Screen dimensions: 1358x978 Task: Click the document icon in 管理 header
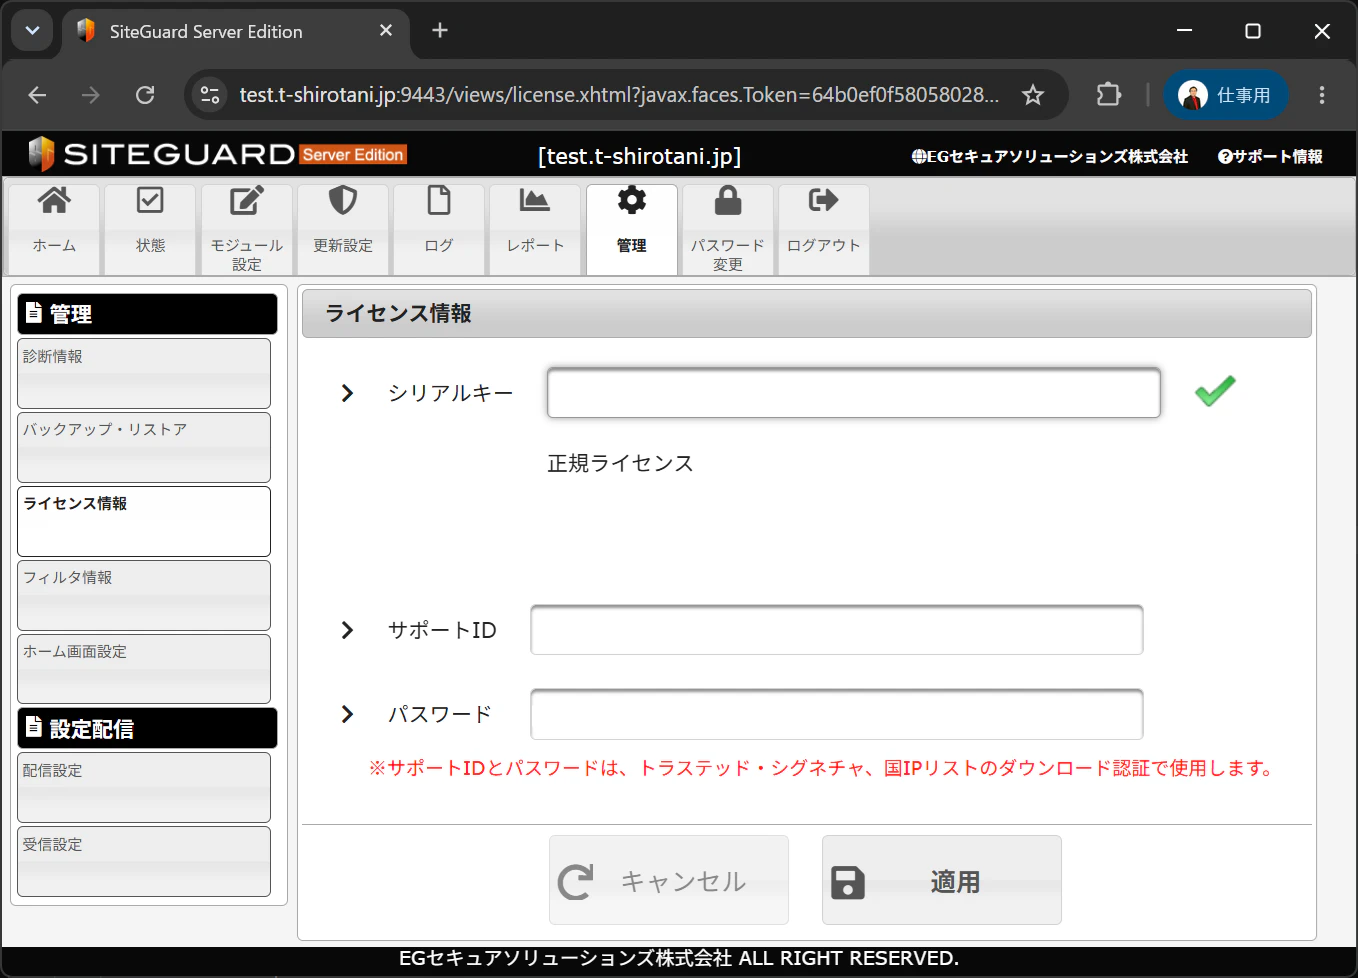coord(34,312)
